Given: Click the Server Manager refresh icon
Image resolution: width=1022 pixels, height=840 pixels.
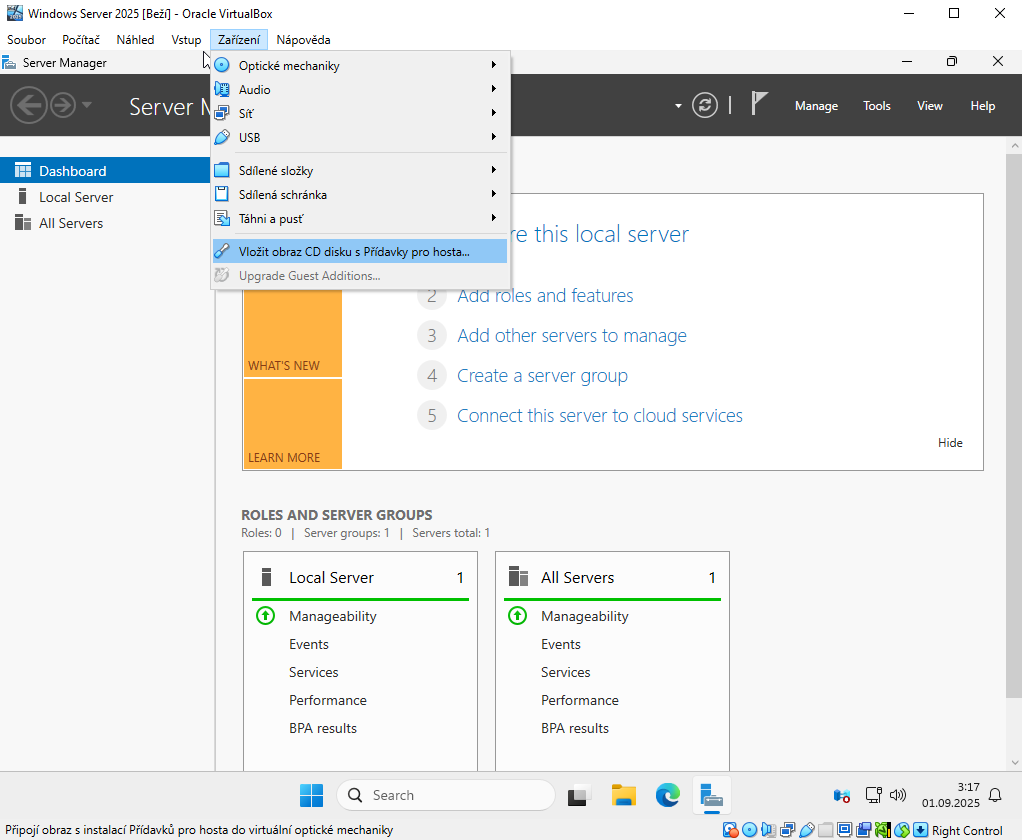Looking at the screenshot, I should 705,105.
